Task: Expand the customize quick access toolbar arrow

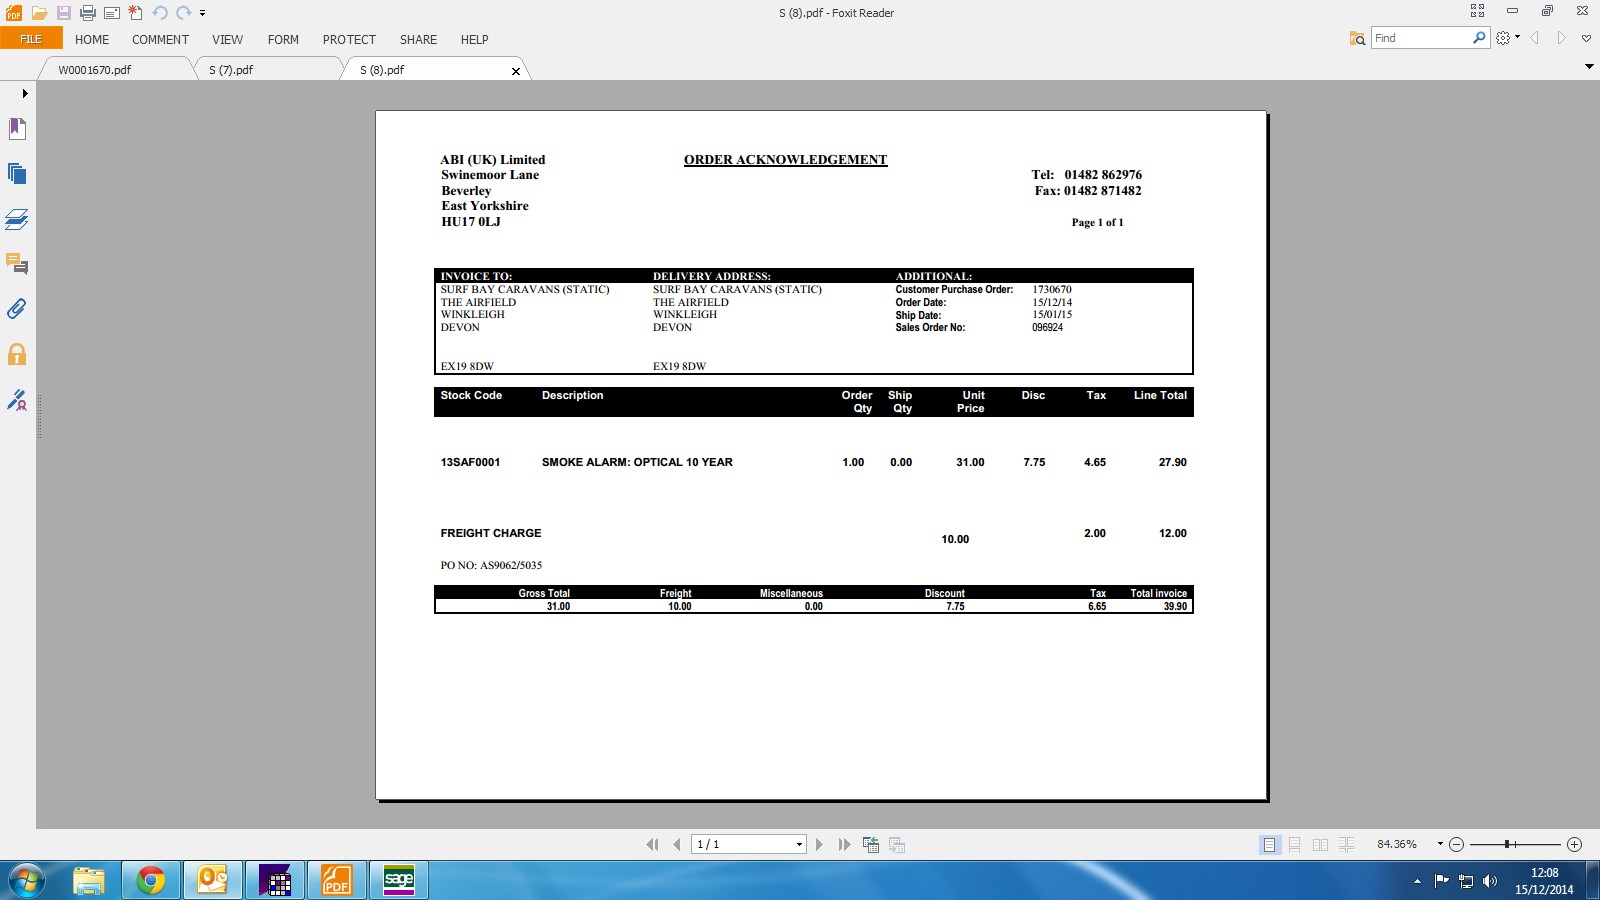Action: 202,13
